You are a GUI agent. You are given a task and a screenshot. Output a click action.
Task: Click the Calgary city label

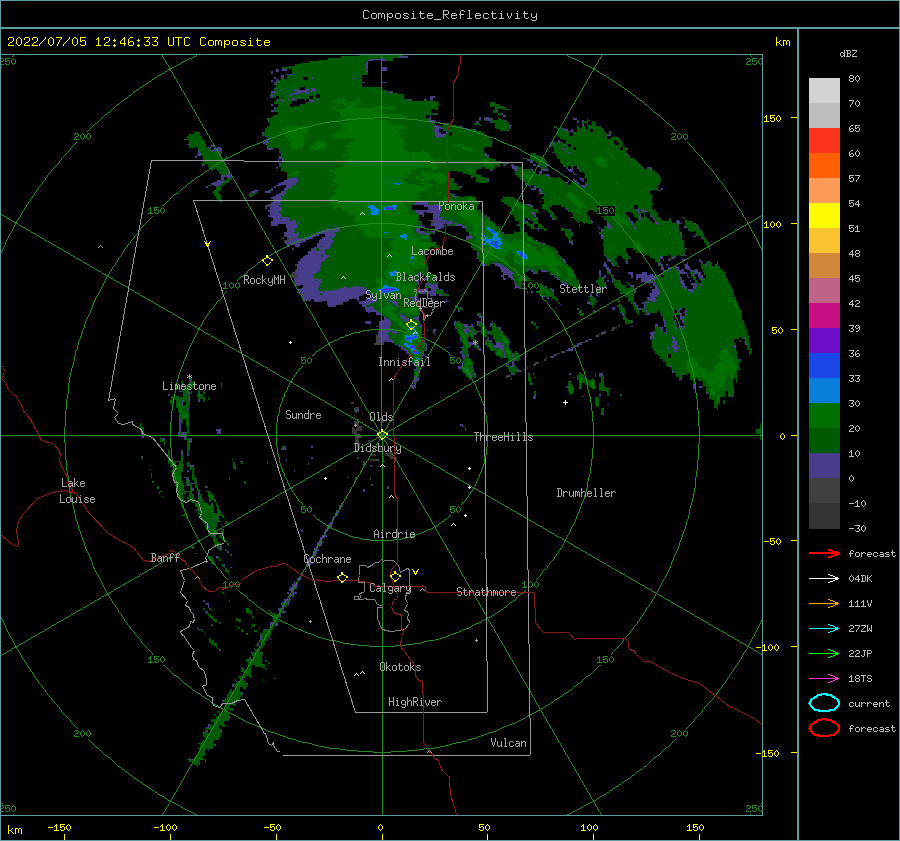pos(390,588)
